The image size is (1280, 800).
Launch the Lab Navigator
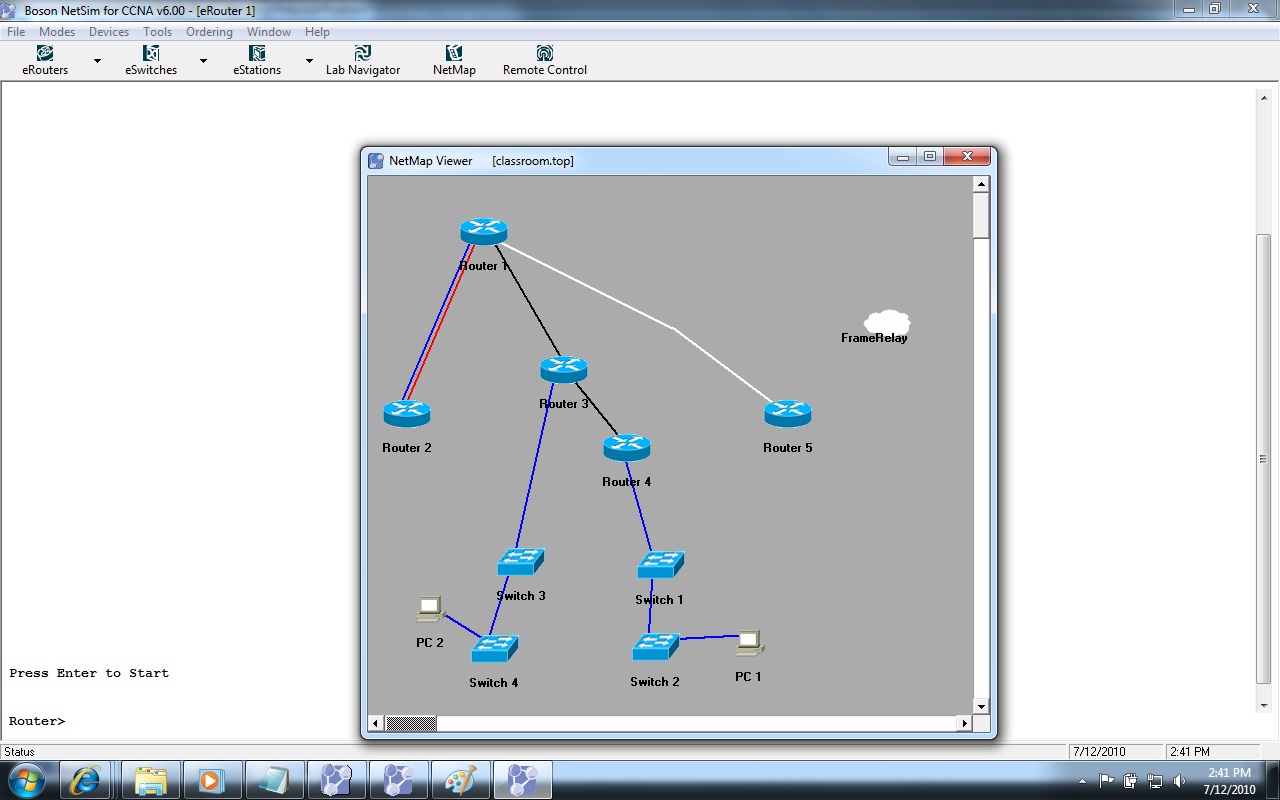[362, 60]
